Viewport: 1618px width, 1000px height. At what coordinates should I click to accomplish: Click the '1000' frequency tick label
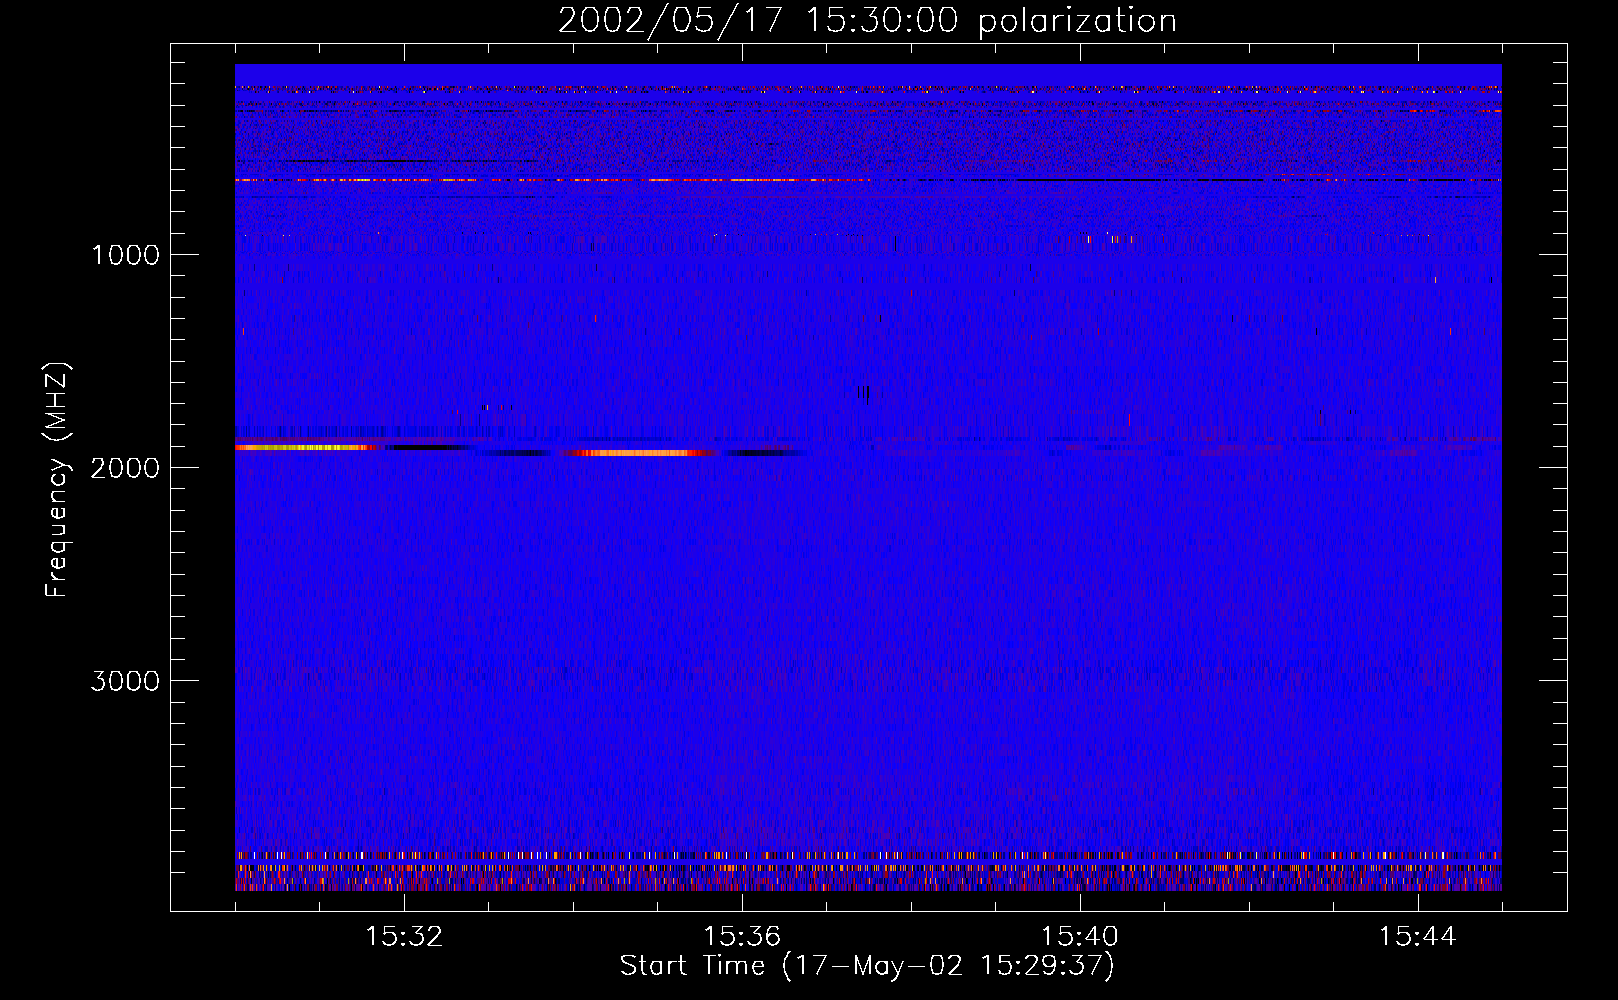(x=125, y=255)
